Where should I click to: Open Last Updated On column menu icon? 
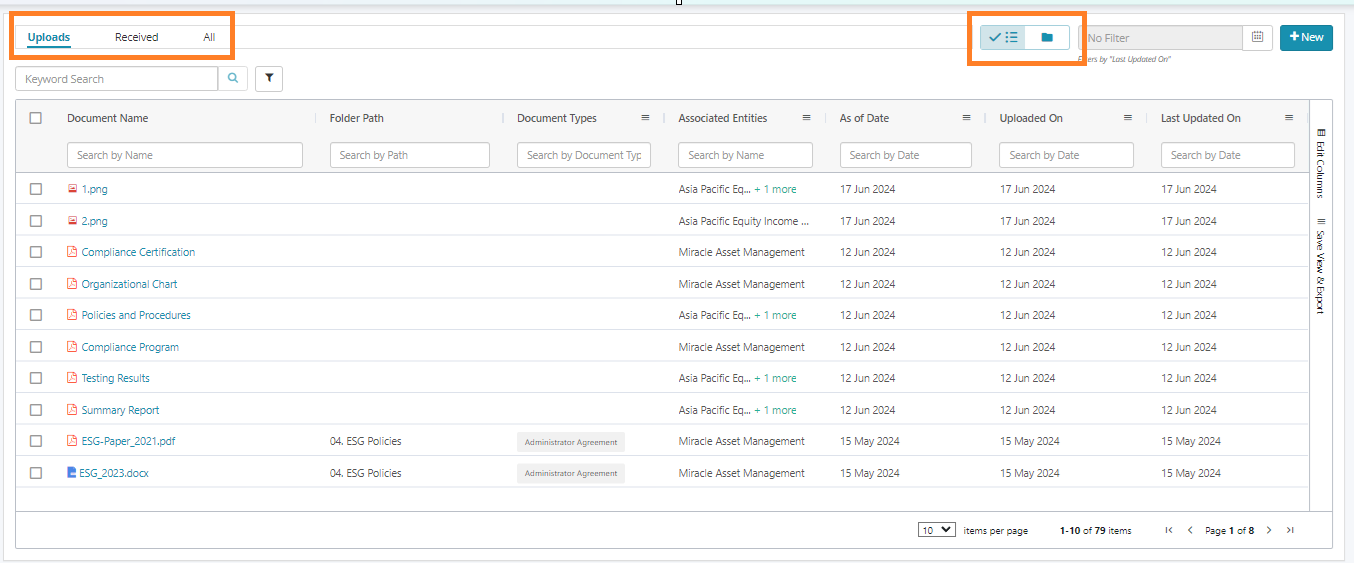(1288, 118)
